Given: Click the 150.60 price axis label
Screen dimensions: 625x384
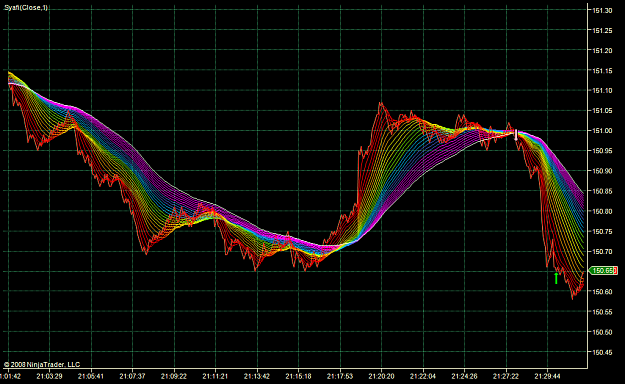Looking at the screenshot, I should click(x=602, y=292).
